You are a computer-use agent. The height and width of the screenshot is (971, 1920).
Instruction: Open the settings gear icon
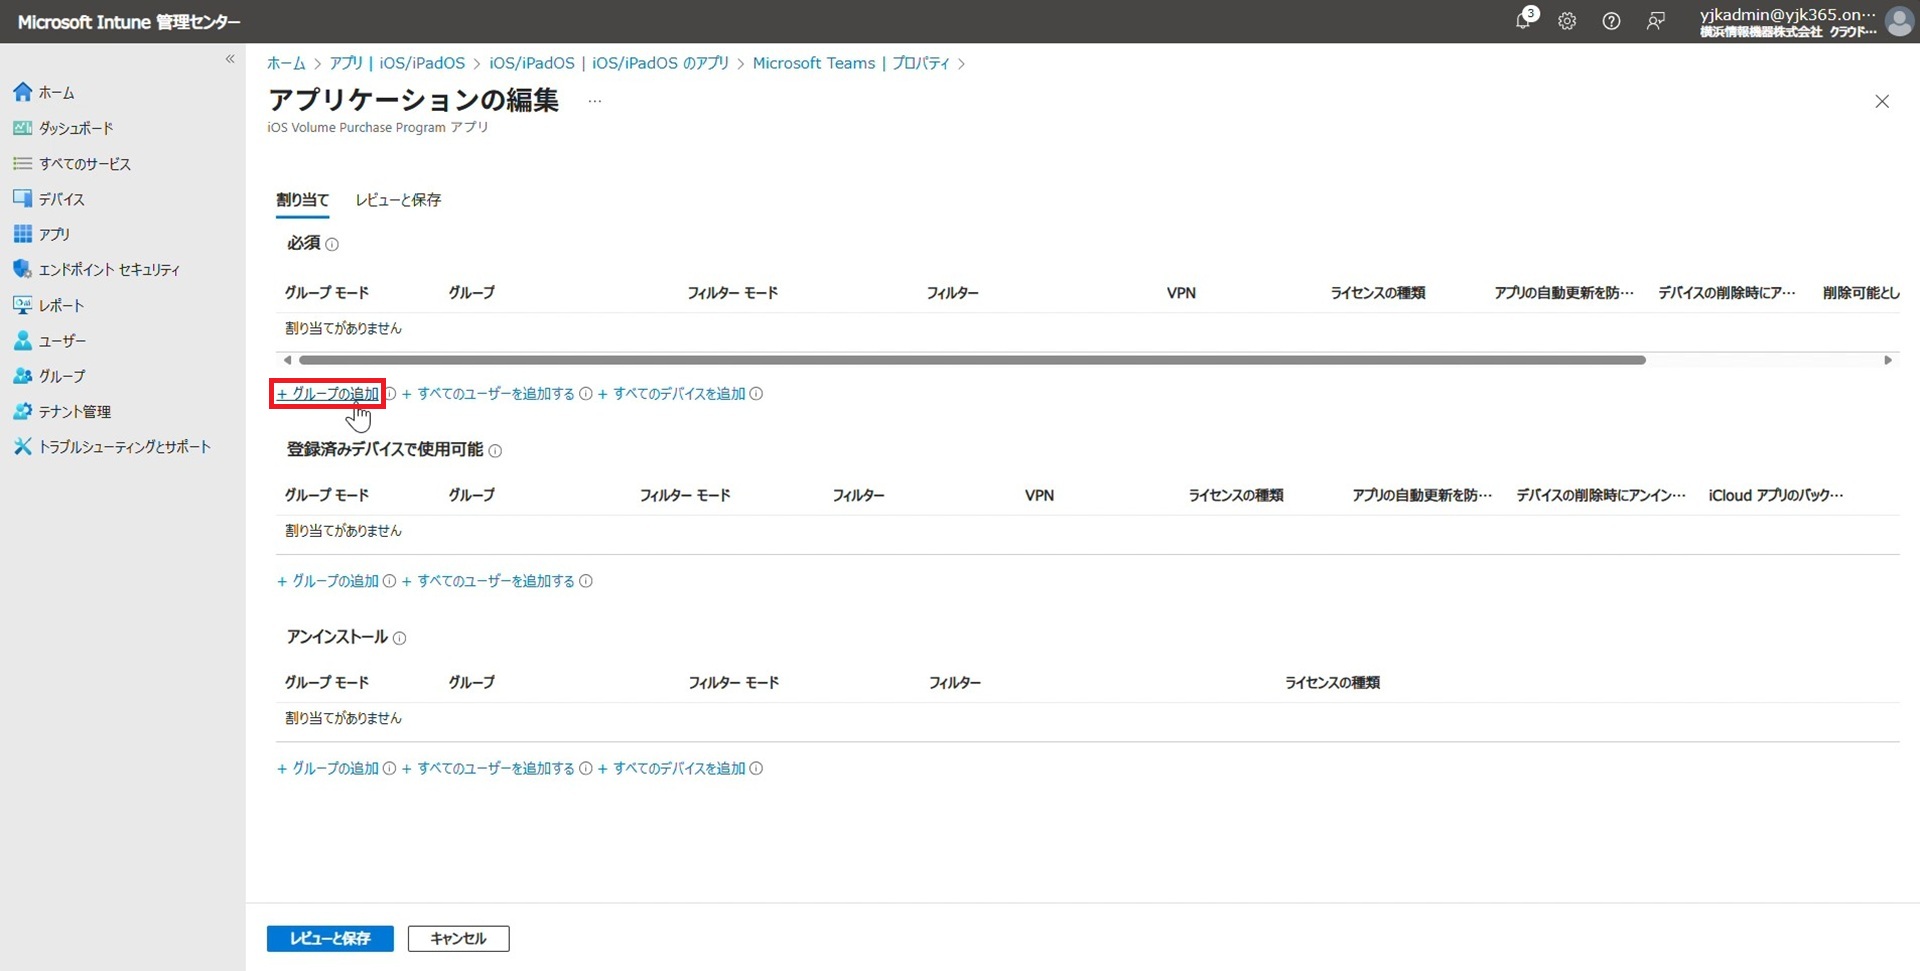click(x=1567, y=21)
